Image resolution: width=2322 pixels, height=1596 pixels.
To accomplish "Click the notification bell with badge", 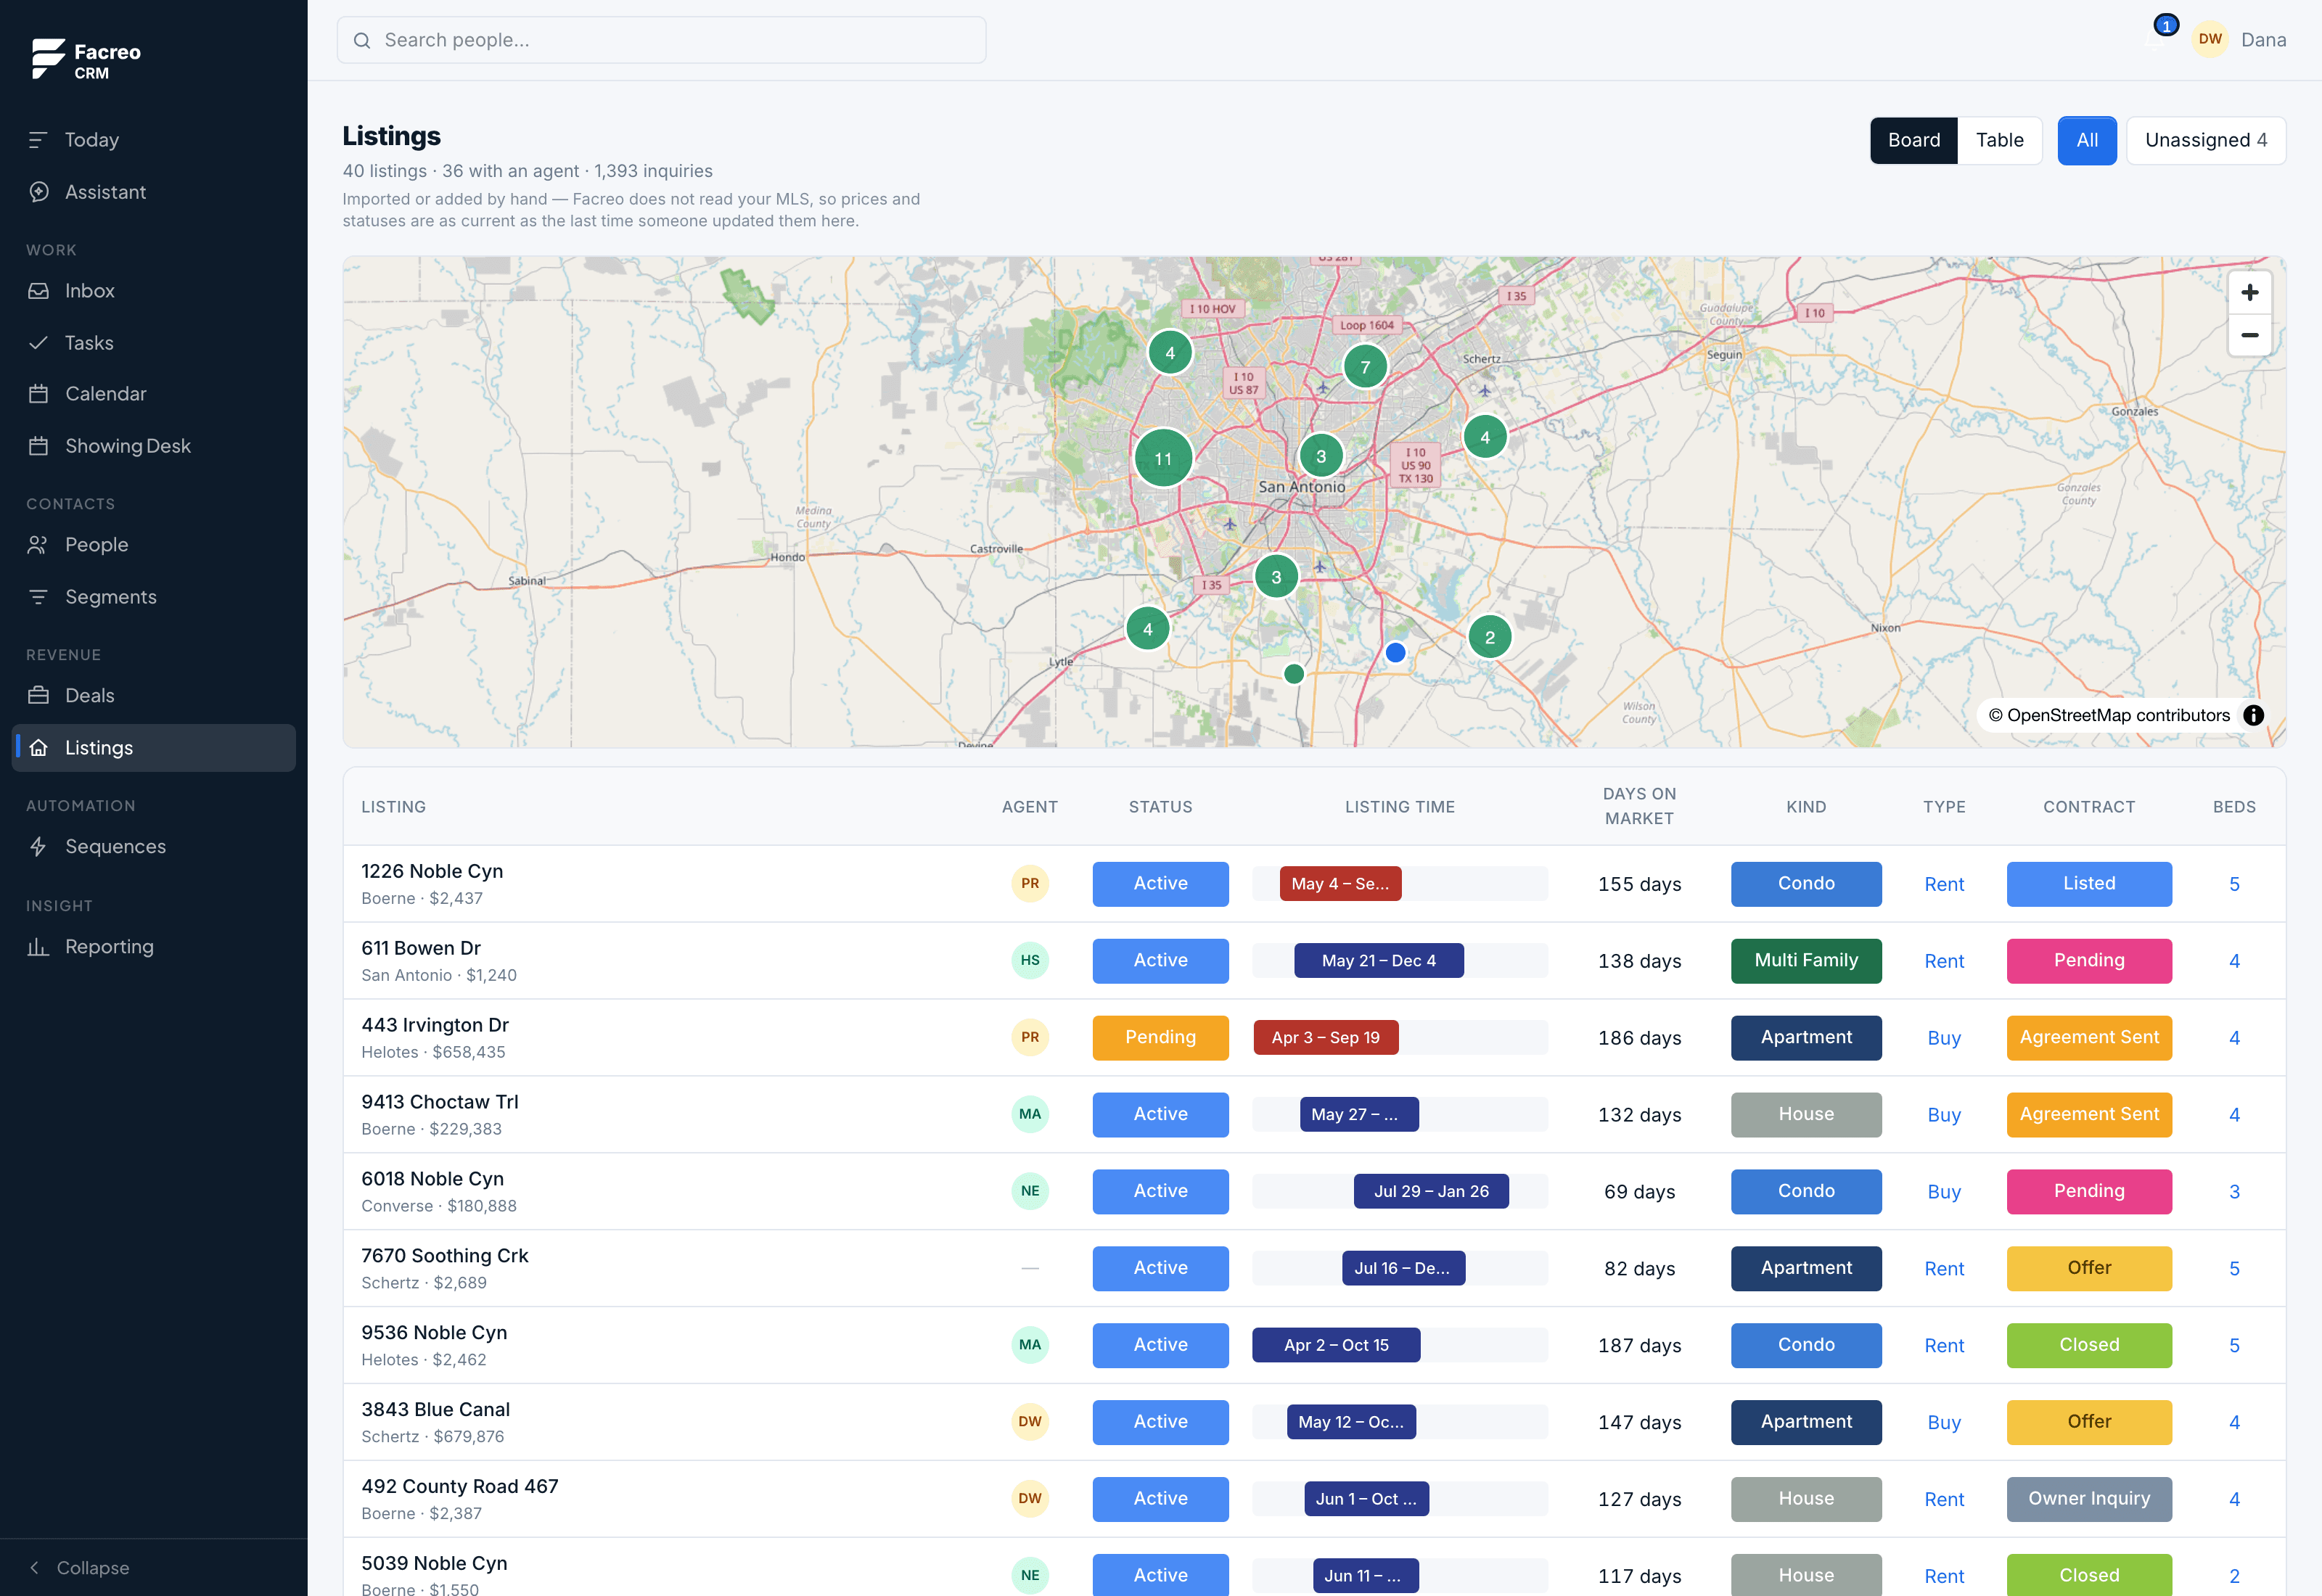I will (x=2155, y=38).
